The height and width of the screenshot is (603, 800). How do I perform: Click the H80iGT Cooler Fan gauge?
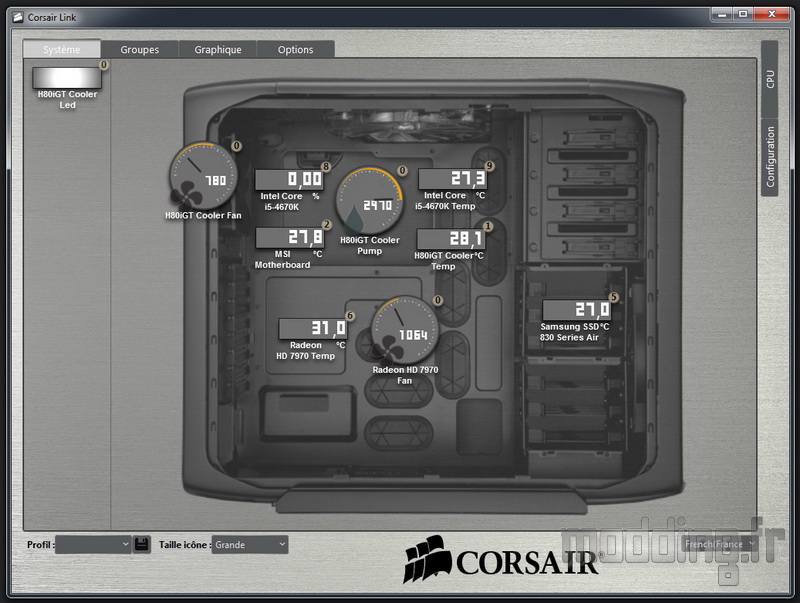(x=203, y=176)
